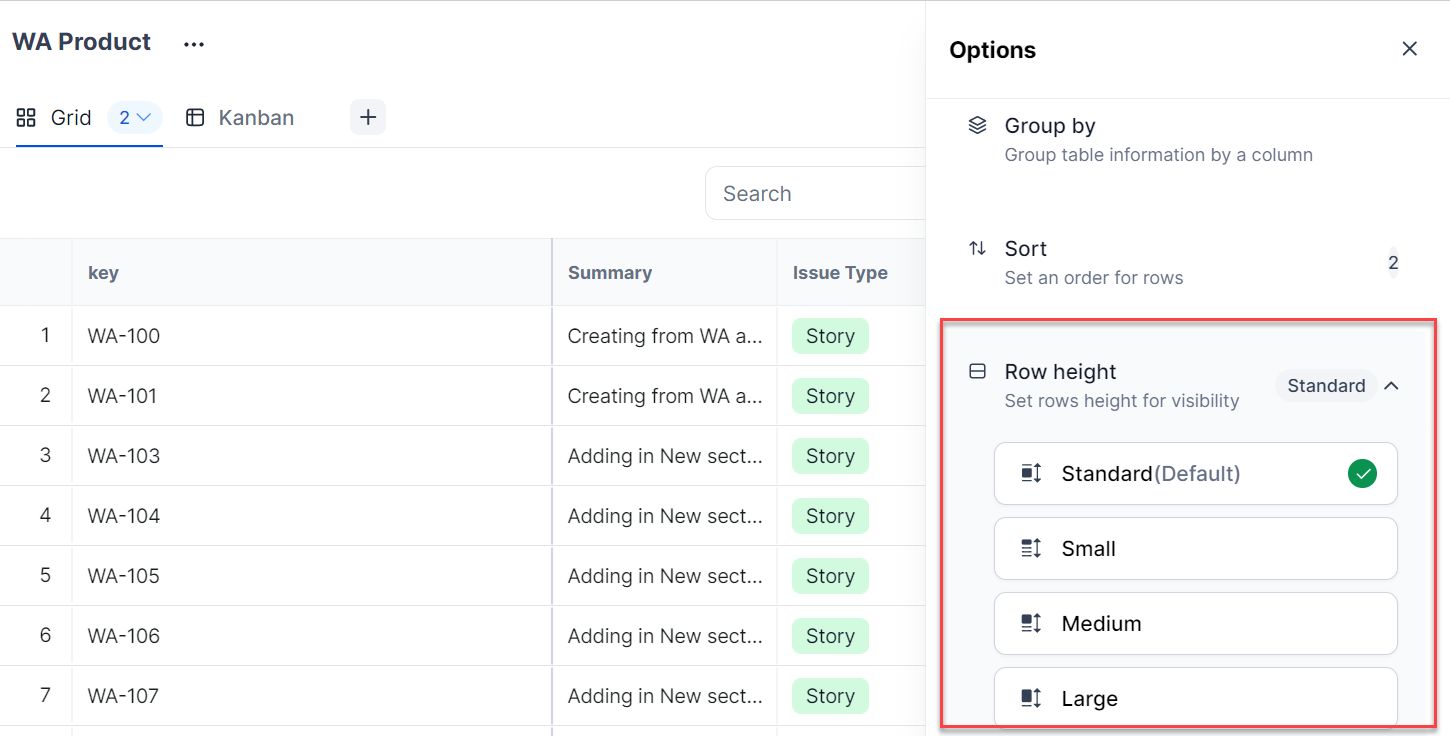Click the Sort arrows icon

pos(977,249)
